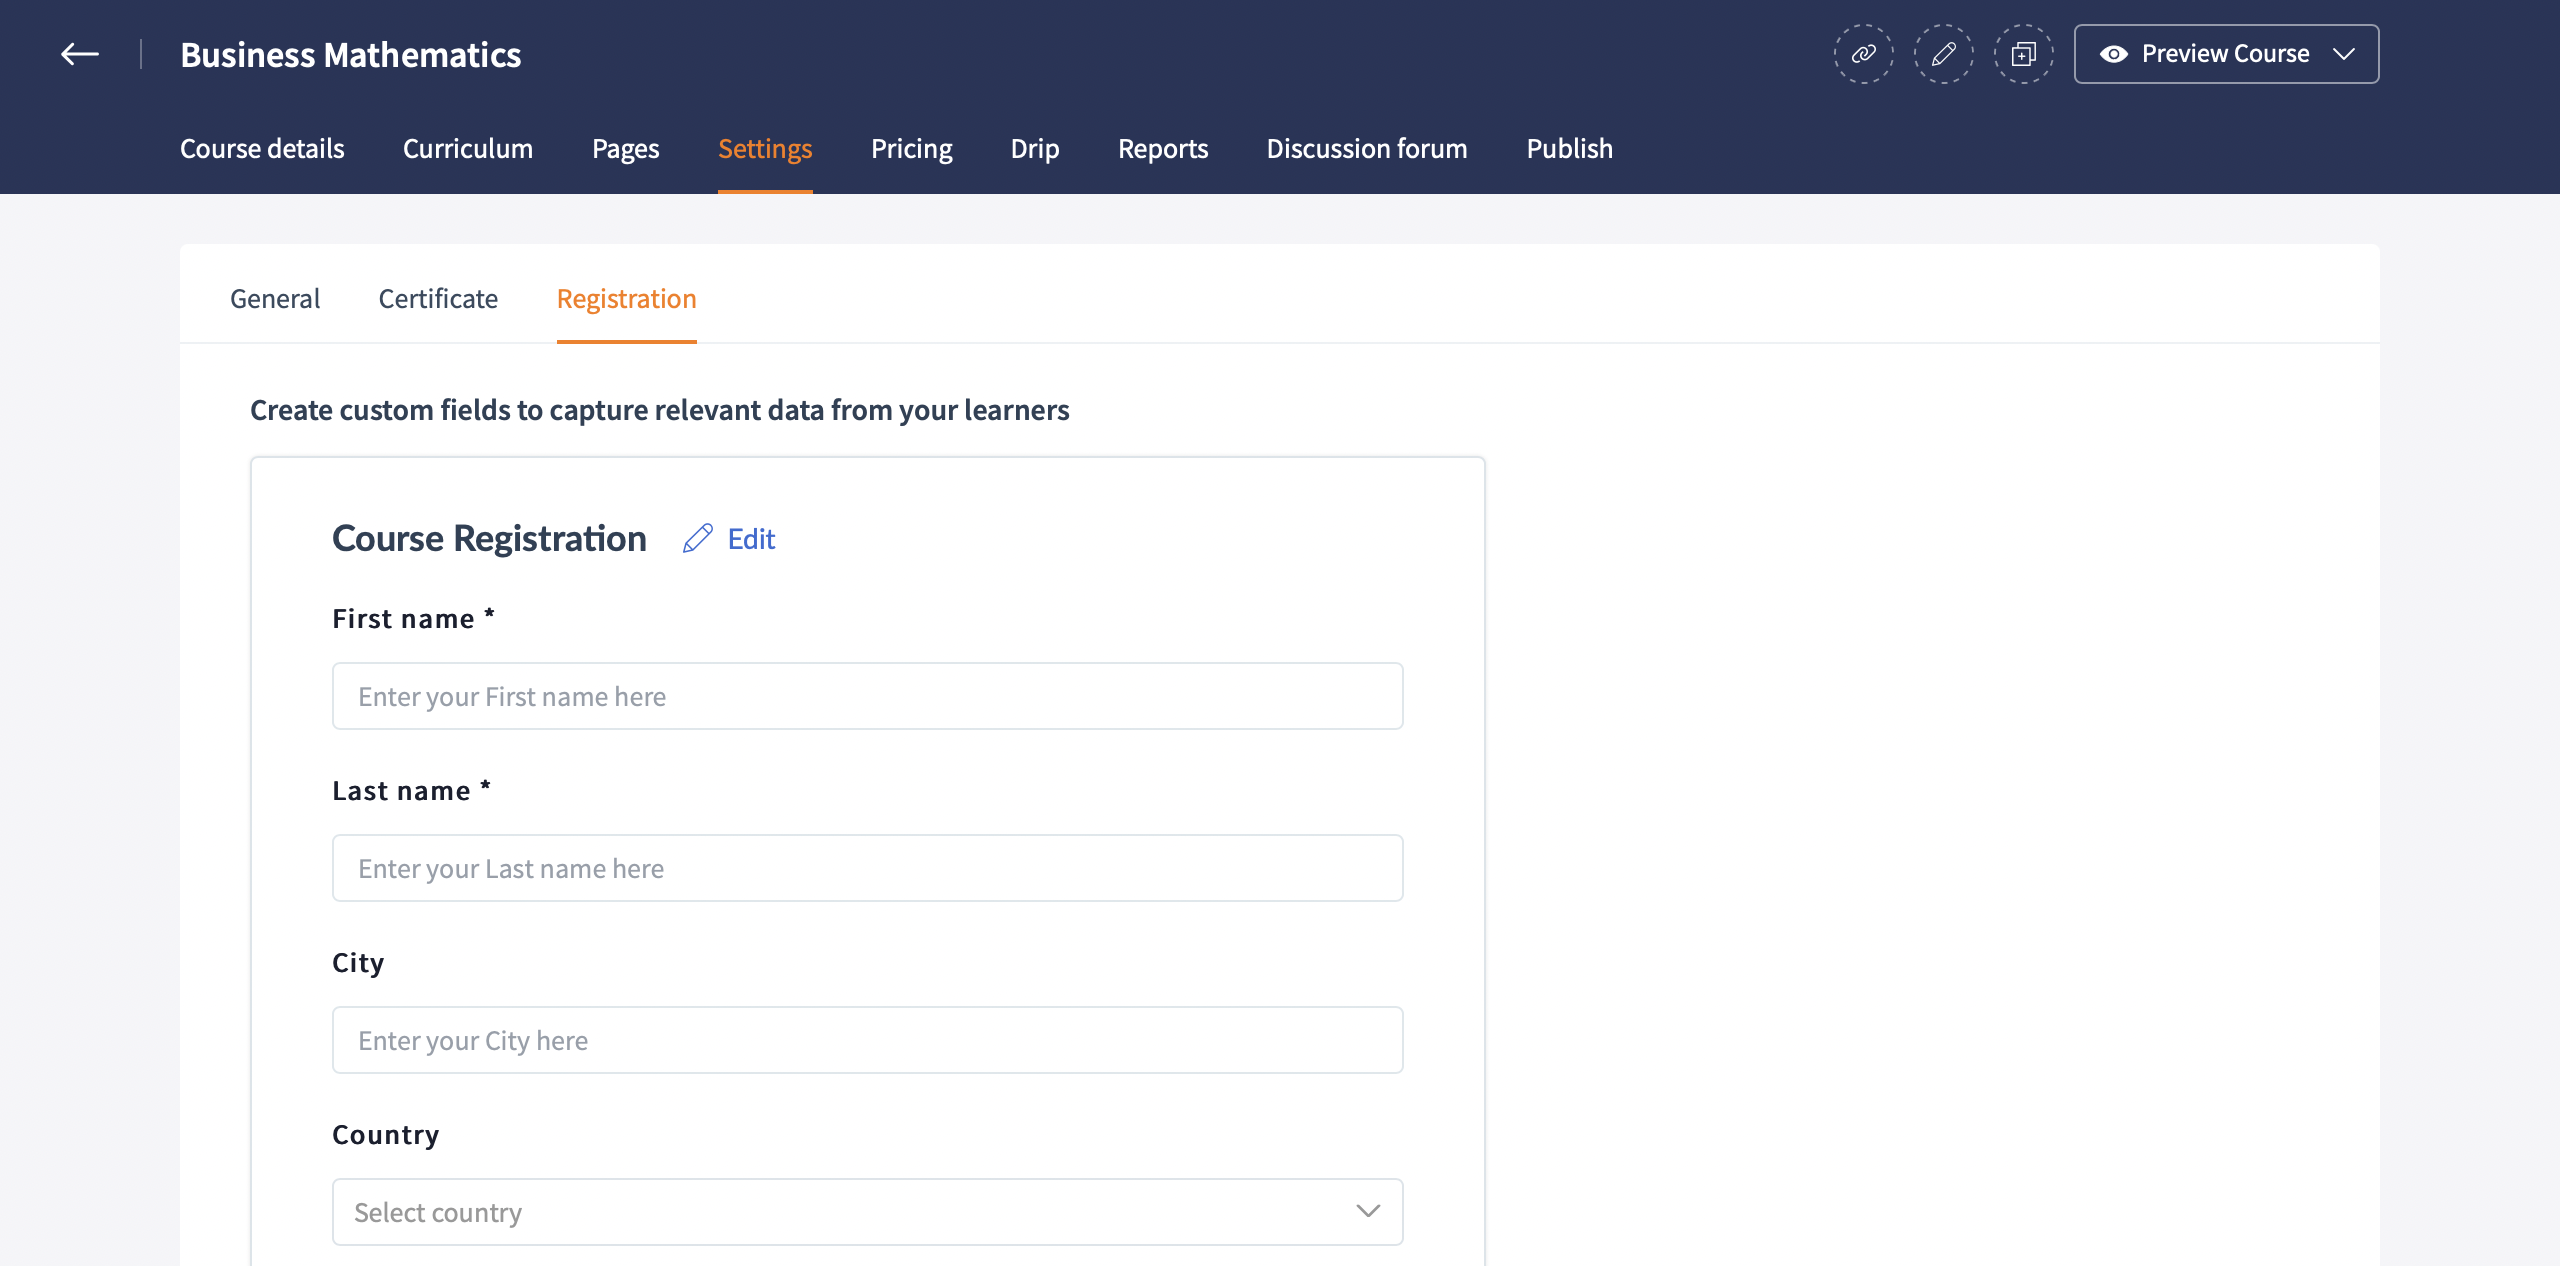Viewport: 2560px width, 1266px height.
Task: Open the Publish tab
Action: click(1569, 149)
